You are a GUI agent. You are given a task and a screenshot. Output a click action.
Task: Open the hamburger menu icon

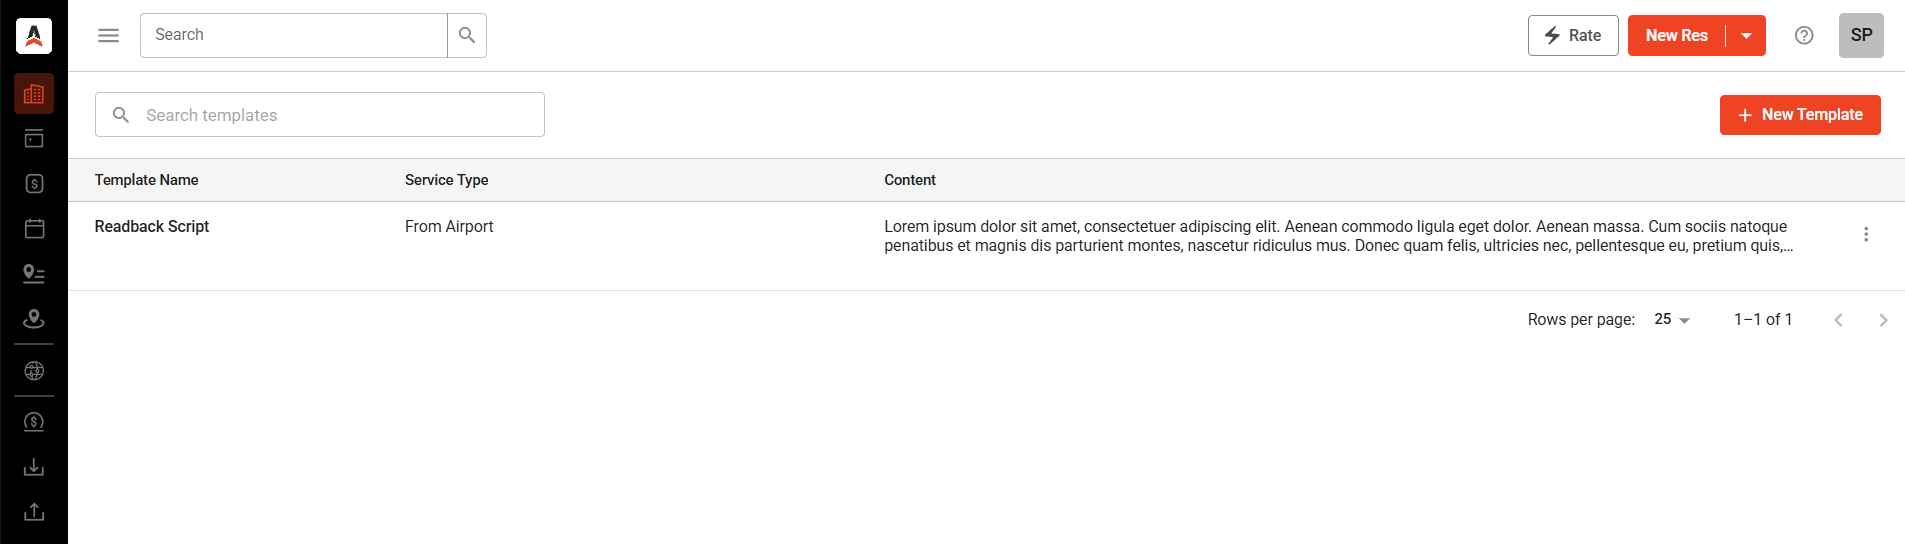click(109, 35)
